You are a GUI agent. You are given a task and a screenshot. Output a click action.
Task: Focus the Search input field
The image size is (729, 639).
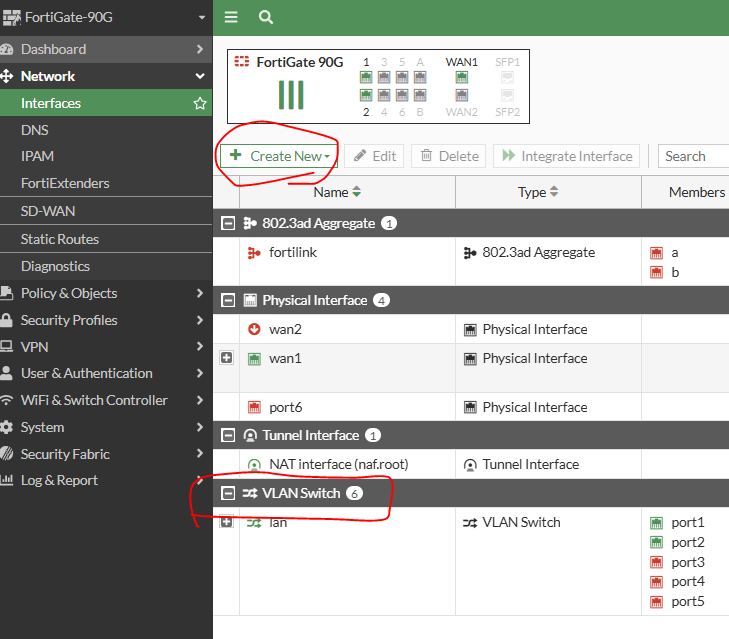click(694, 156)
